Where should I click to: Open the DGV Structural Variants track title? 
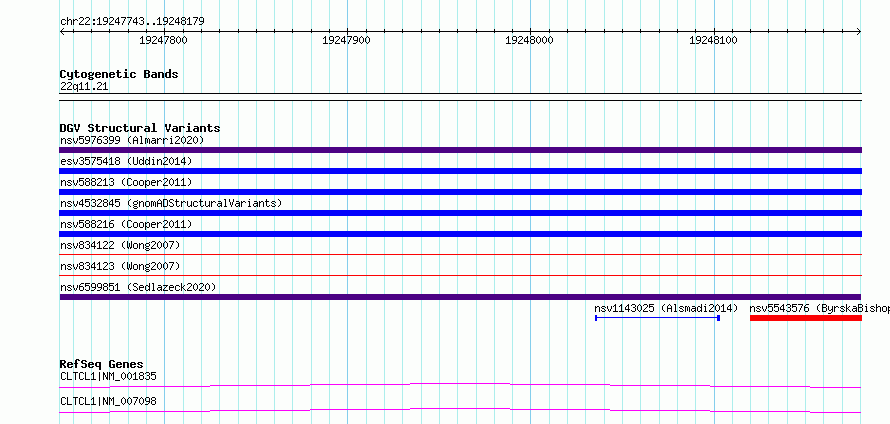coord(140,128)
